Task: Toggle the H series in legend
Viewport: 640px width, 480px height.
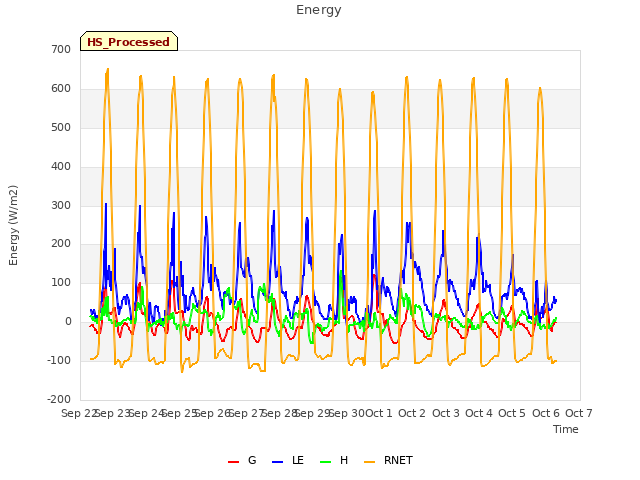Action: pos(334,460)
